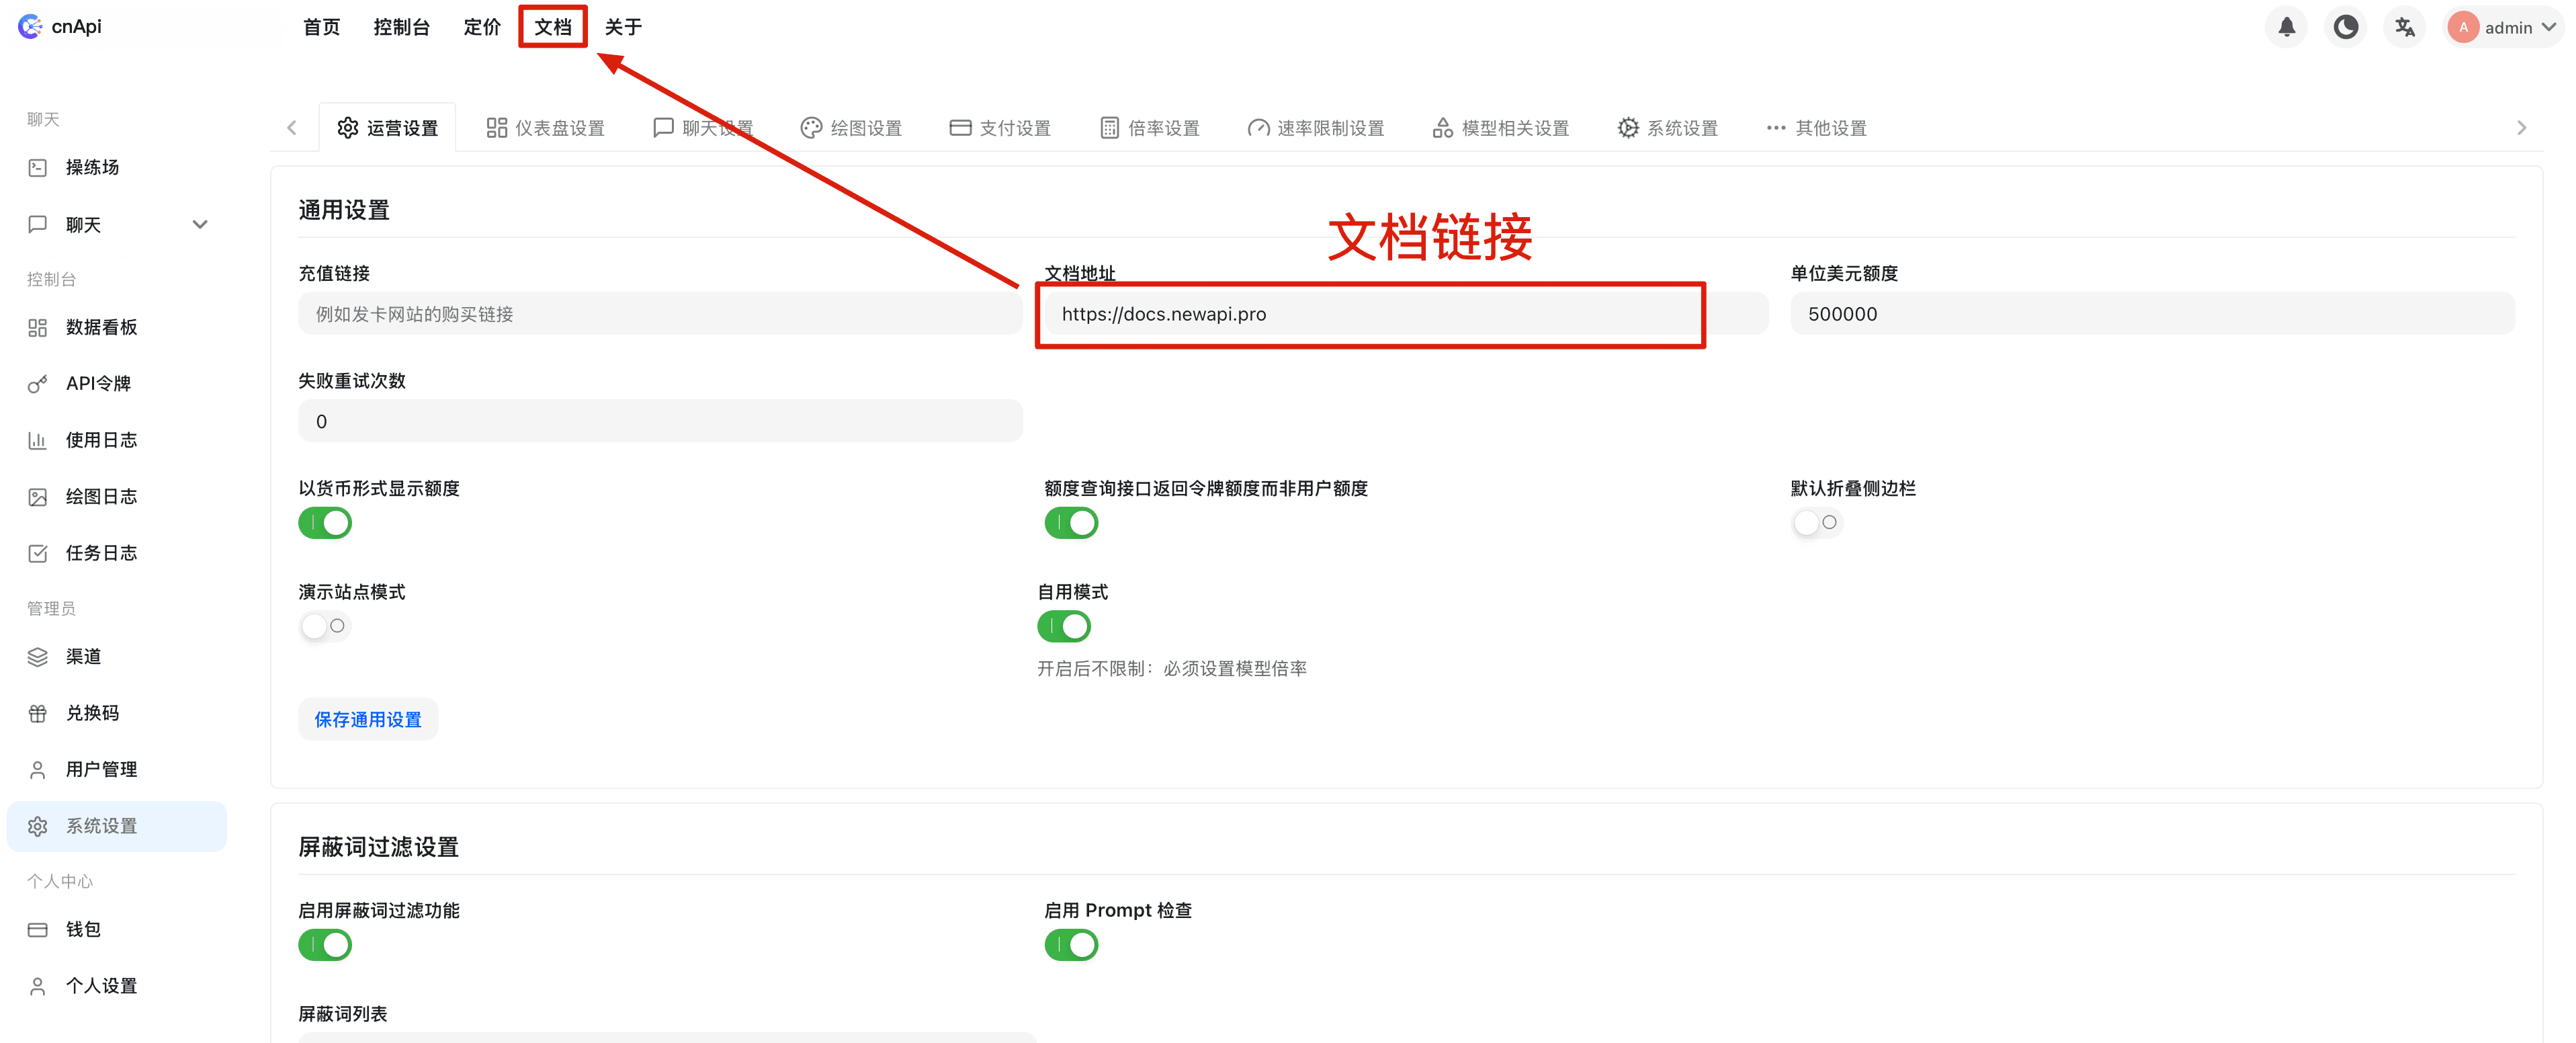Open 模型相关设置 tab
This screenshot has height=1043, width=2576.
point(1501,128)
